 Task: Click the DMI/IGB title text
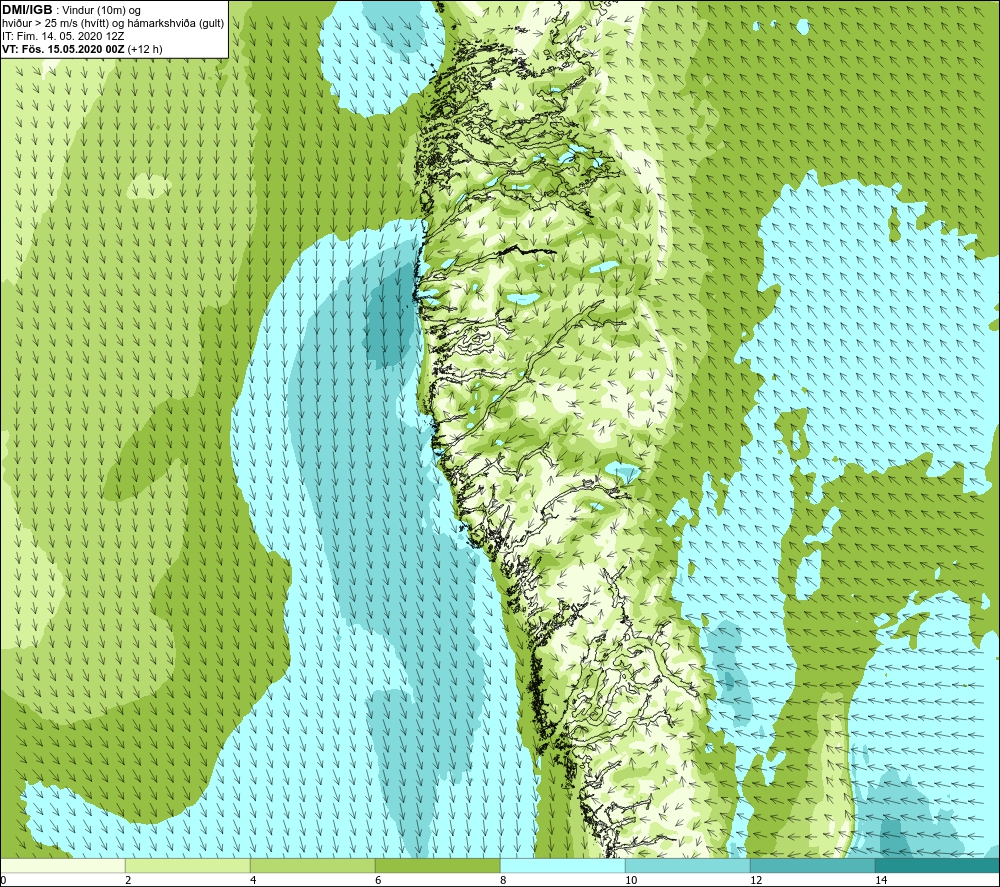27,10
